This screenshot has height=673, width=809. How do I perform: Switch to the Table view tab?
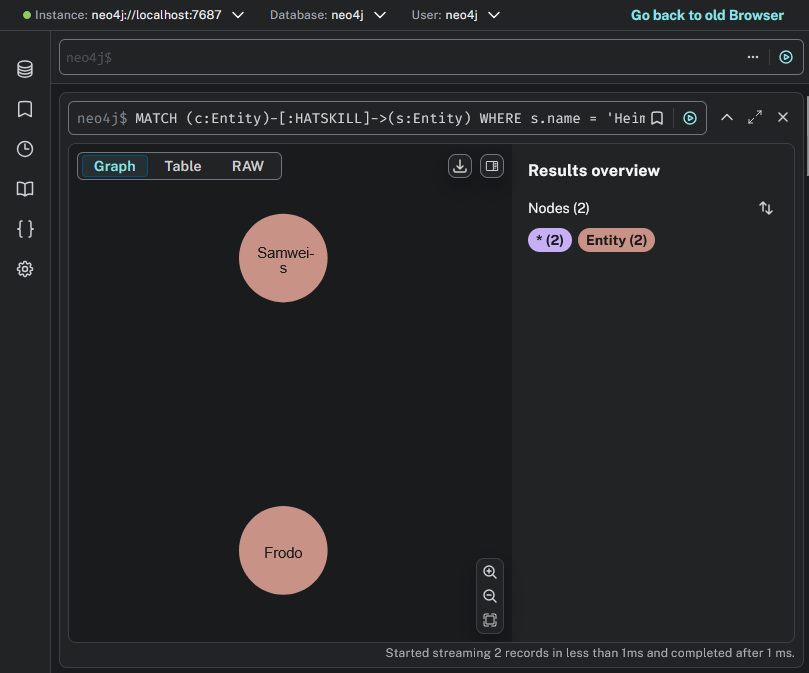pos(183,166)
